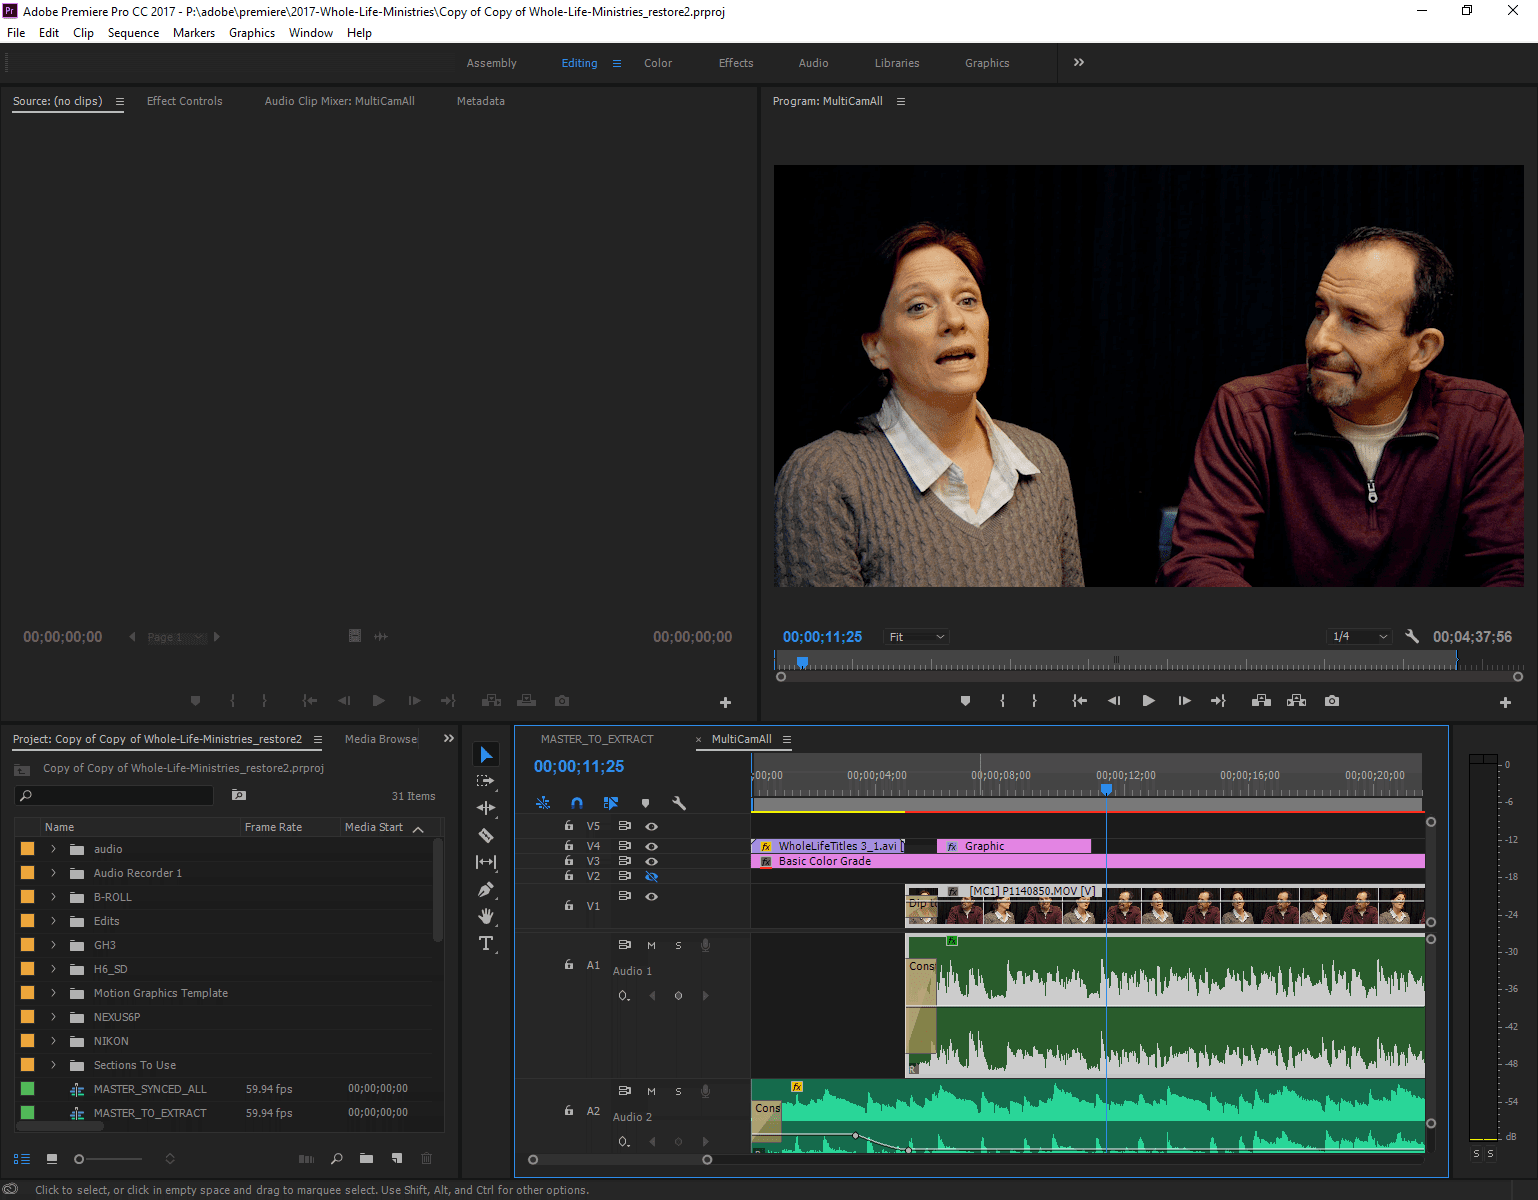
Task: Open playback resolution 1/4 dropdown
Action: tap(1360, 637)
